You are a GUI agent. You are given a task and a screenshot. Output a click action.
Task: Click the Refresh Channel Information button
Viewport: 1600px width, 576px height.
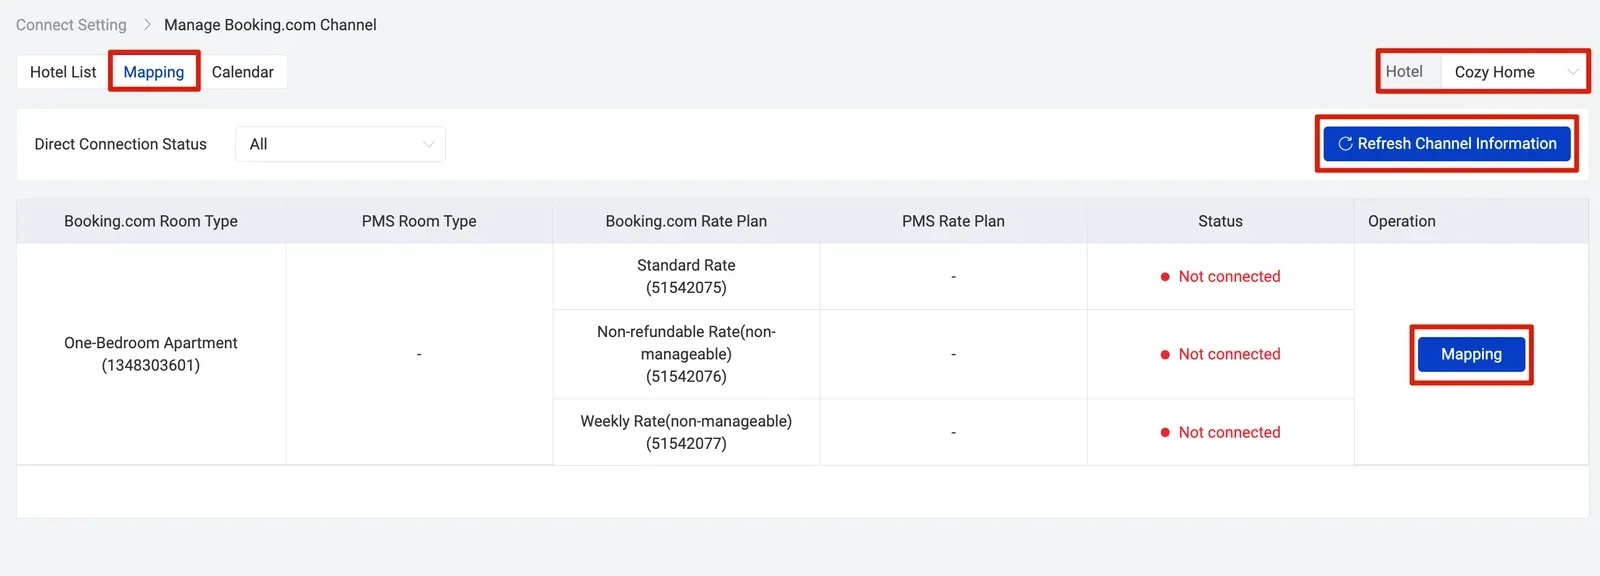tap(1446, 143)
